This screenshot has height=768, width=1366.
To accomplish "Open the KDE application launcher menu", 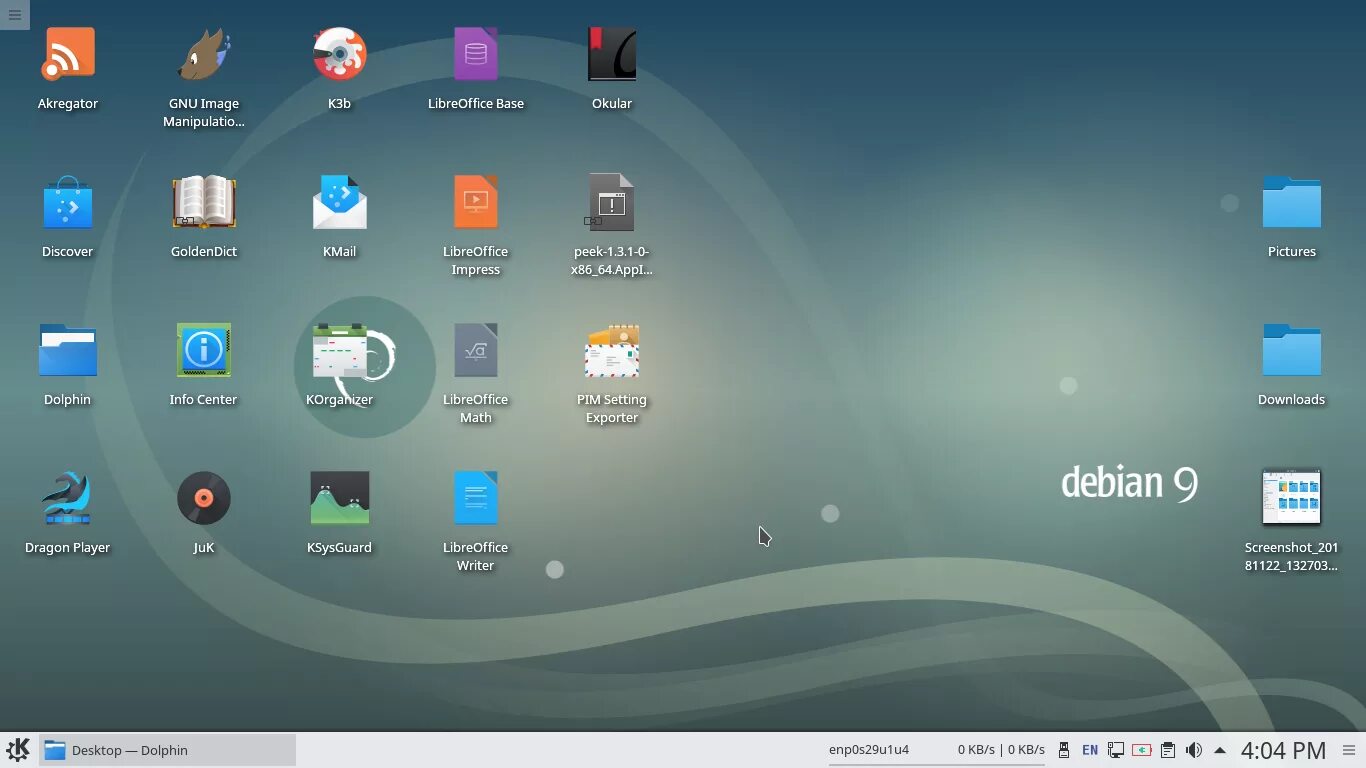I will click(18, 750).
